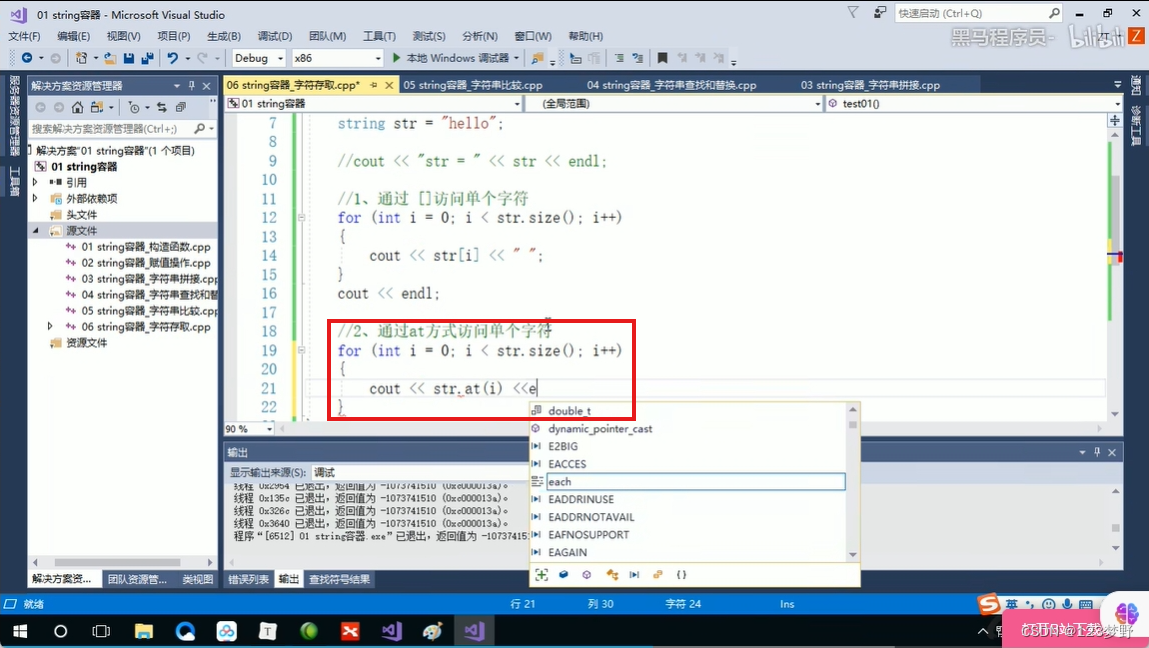Collapse the for loop at line 19
Viewport: 1149px width, 648px height.
point(301,350)
